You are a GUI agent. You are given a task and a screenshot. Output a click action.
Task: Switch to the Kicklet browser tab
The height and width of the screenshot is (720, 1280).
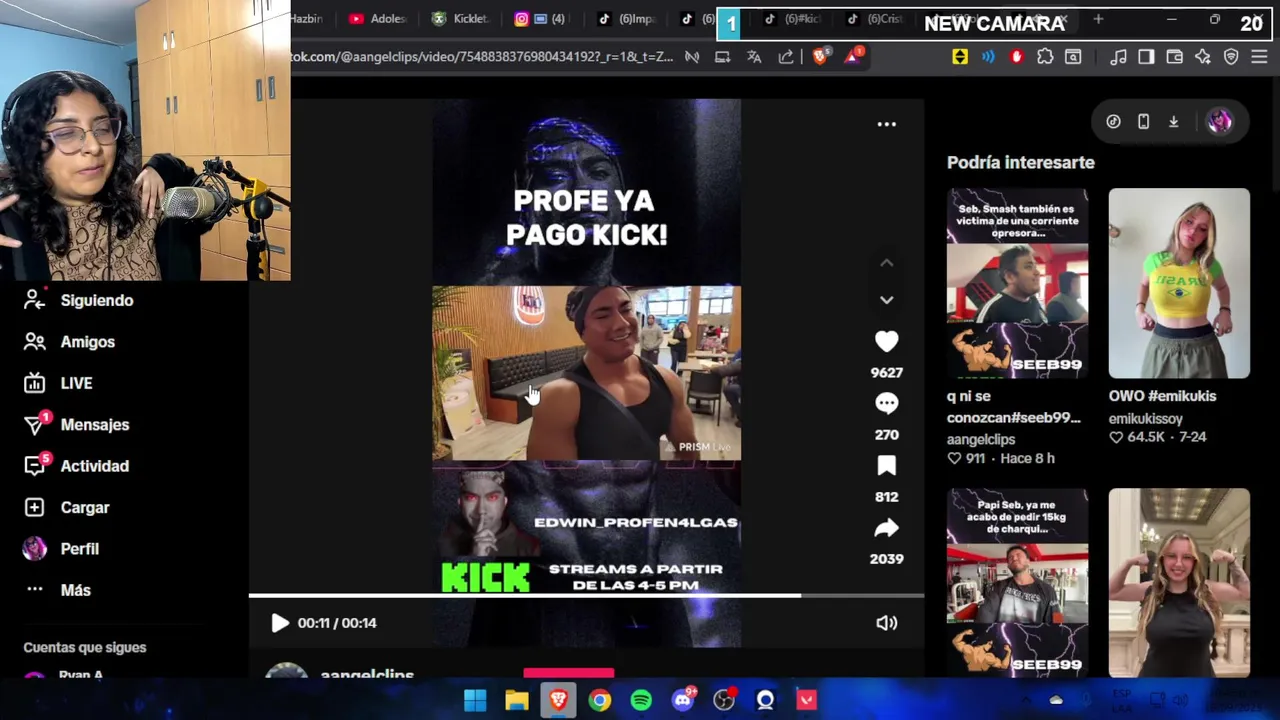point(460,18)
